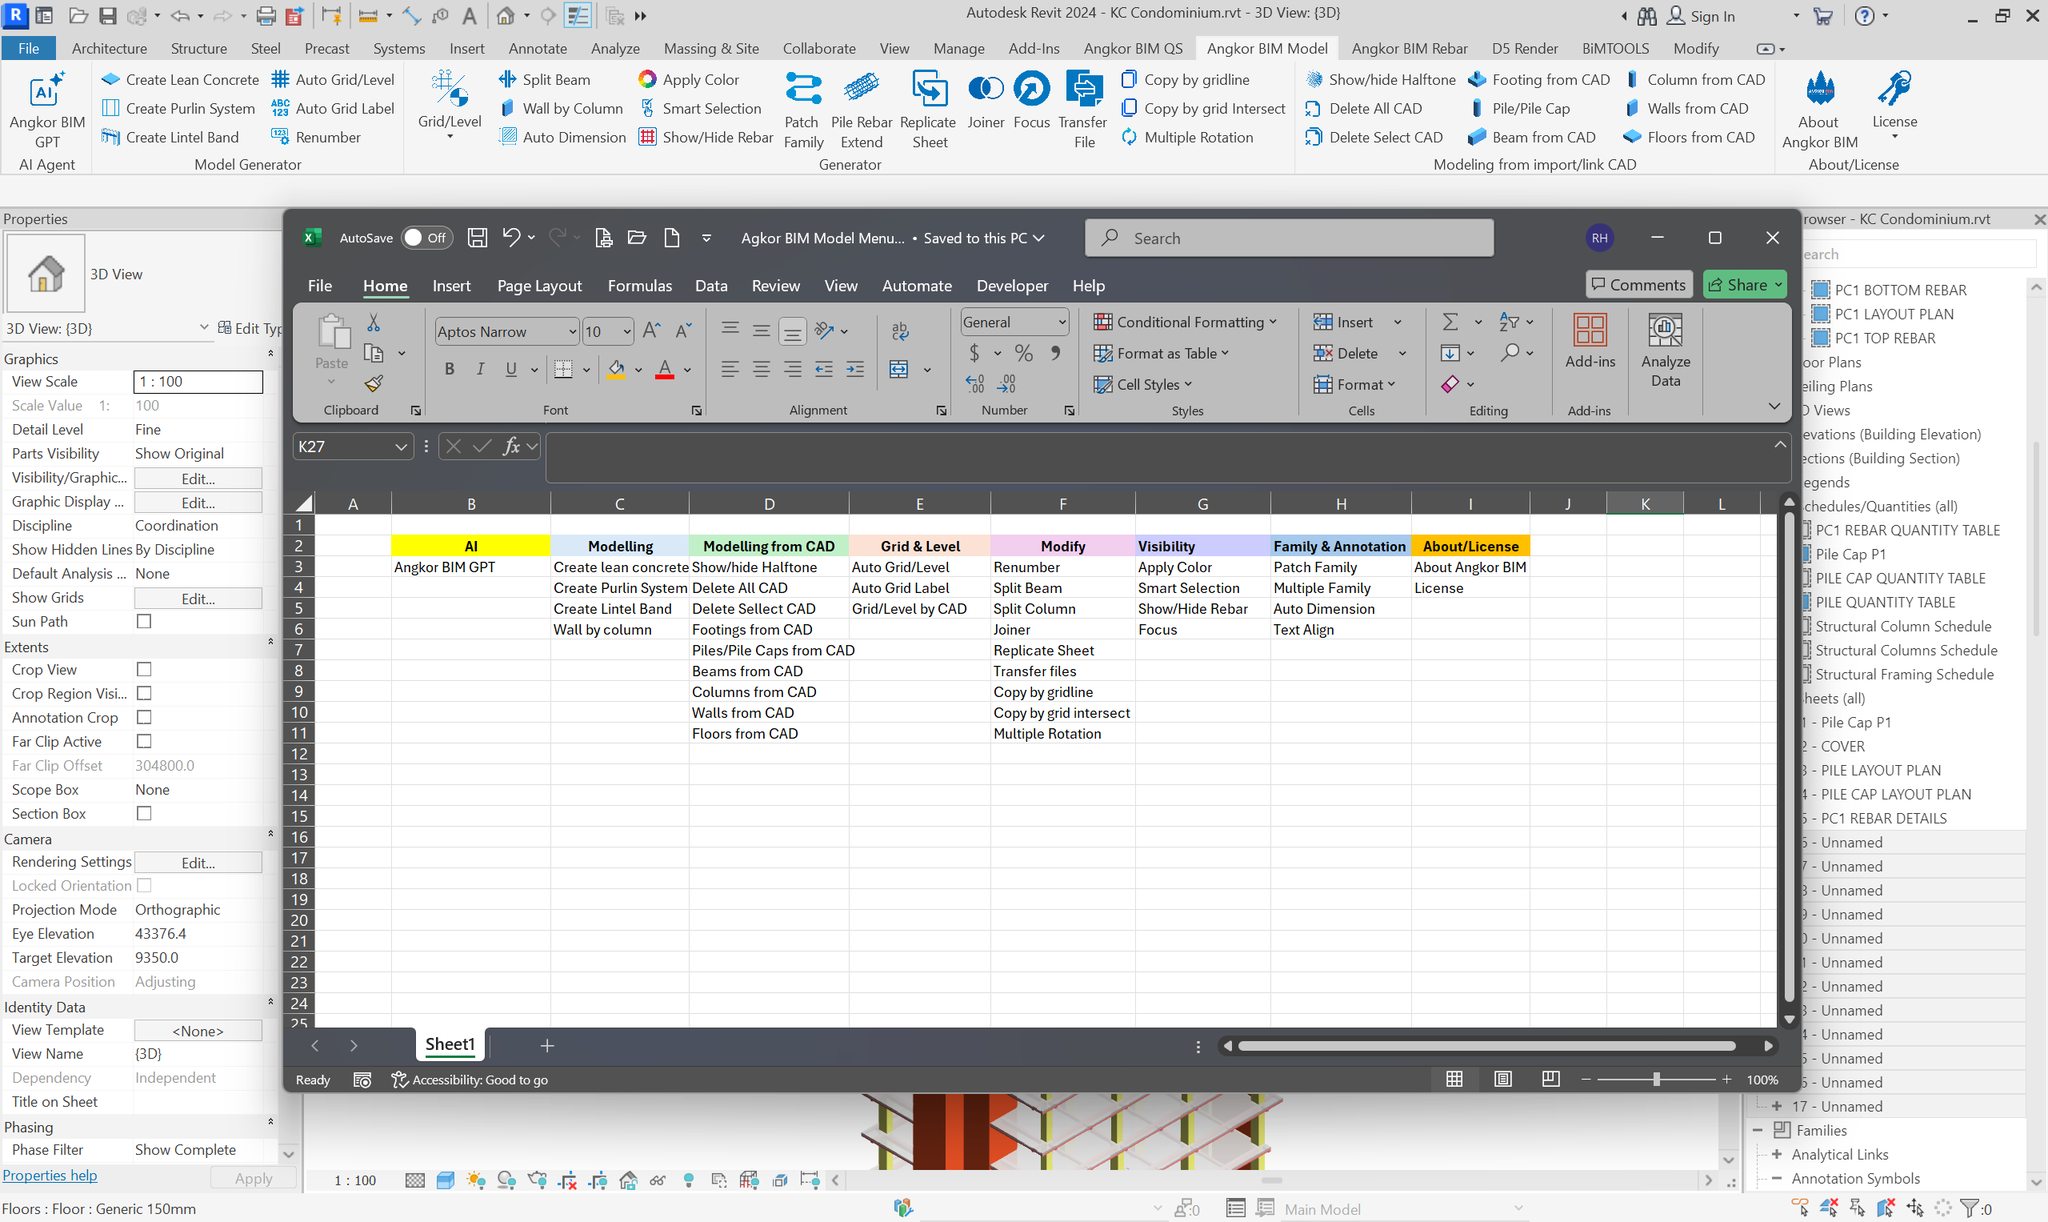The width and height of the screenshot is (2048, 1222).
Task: Expand Conditional Formatting menu
Action: 1185,322
